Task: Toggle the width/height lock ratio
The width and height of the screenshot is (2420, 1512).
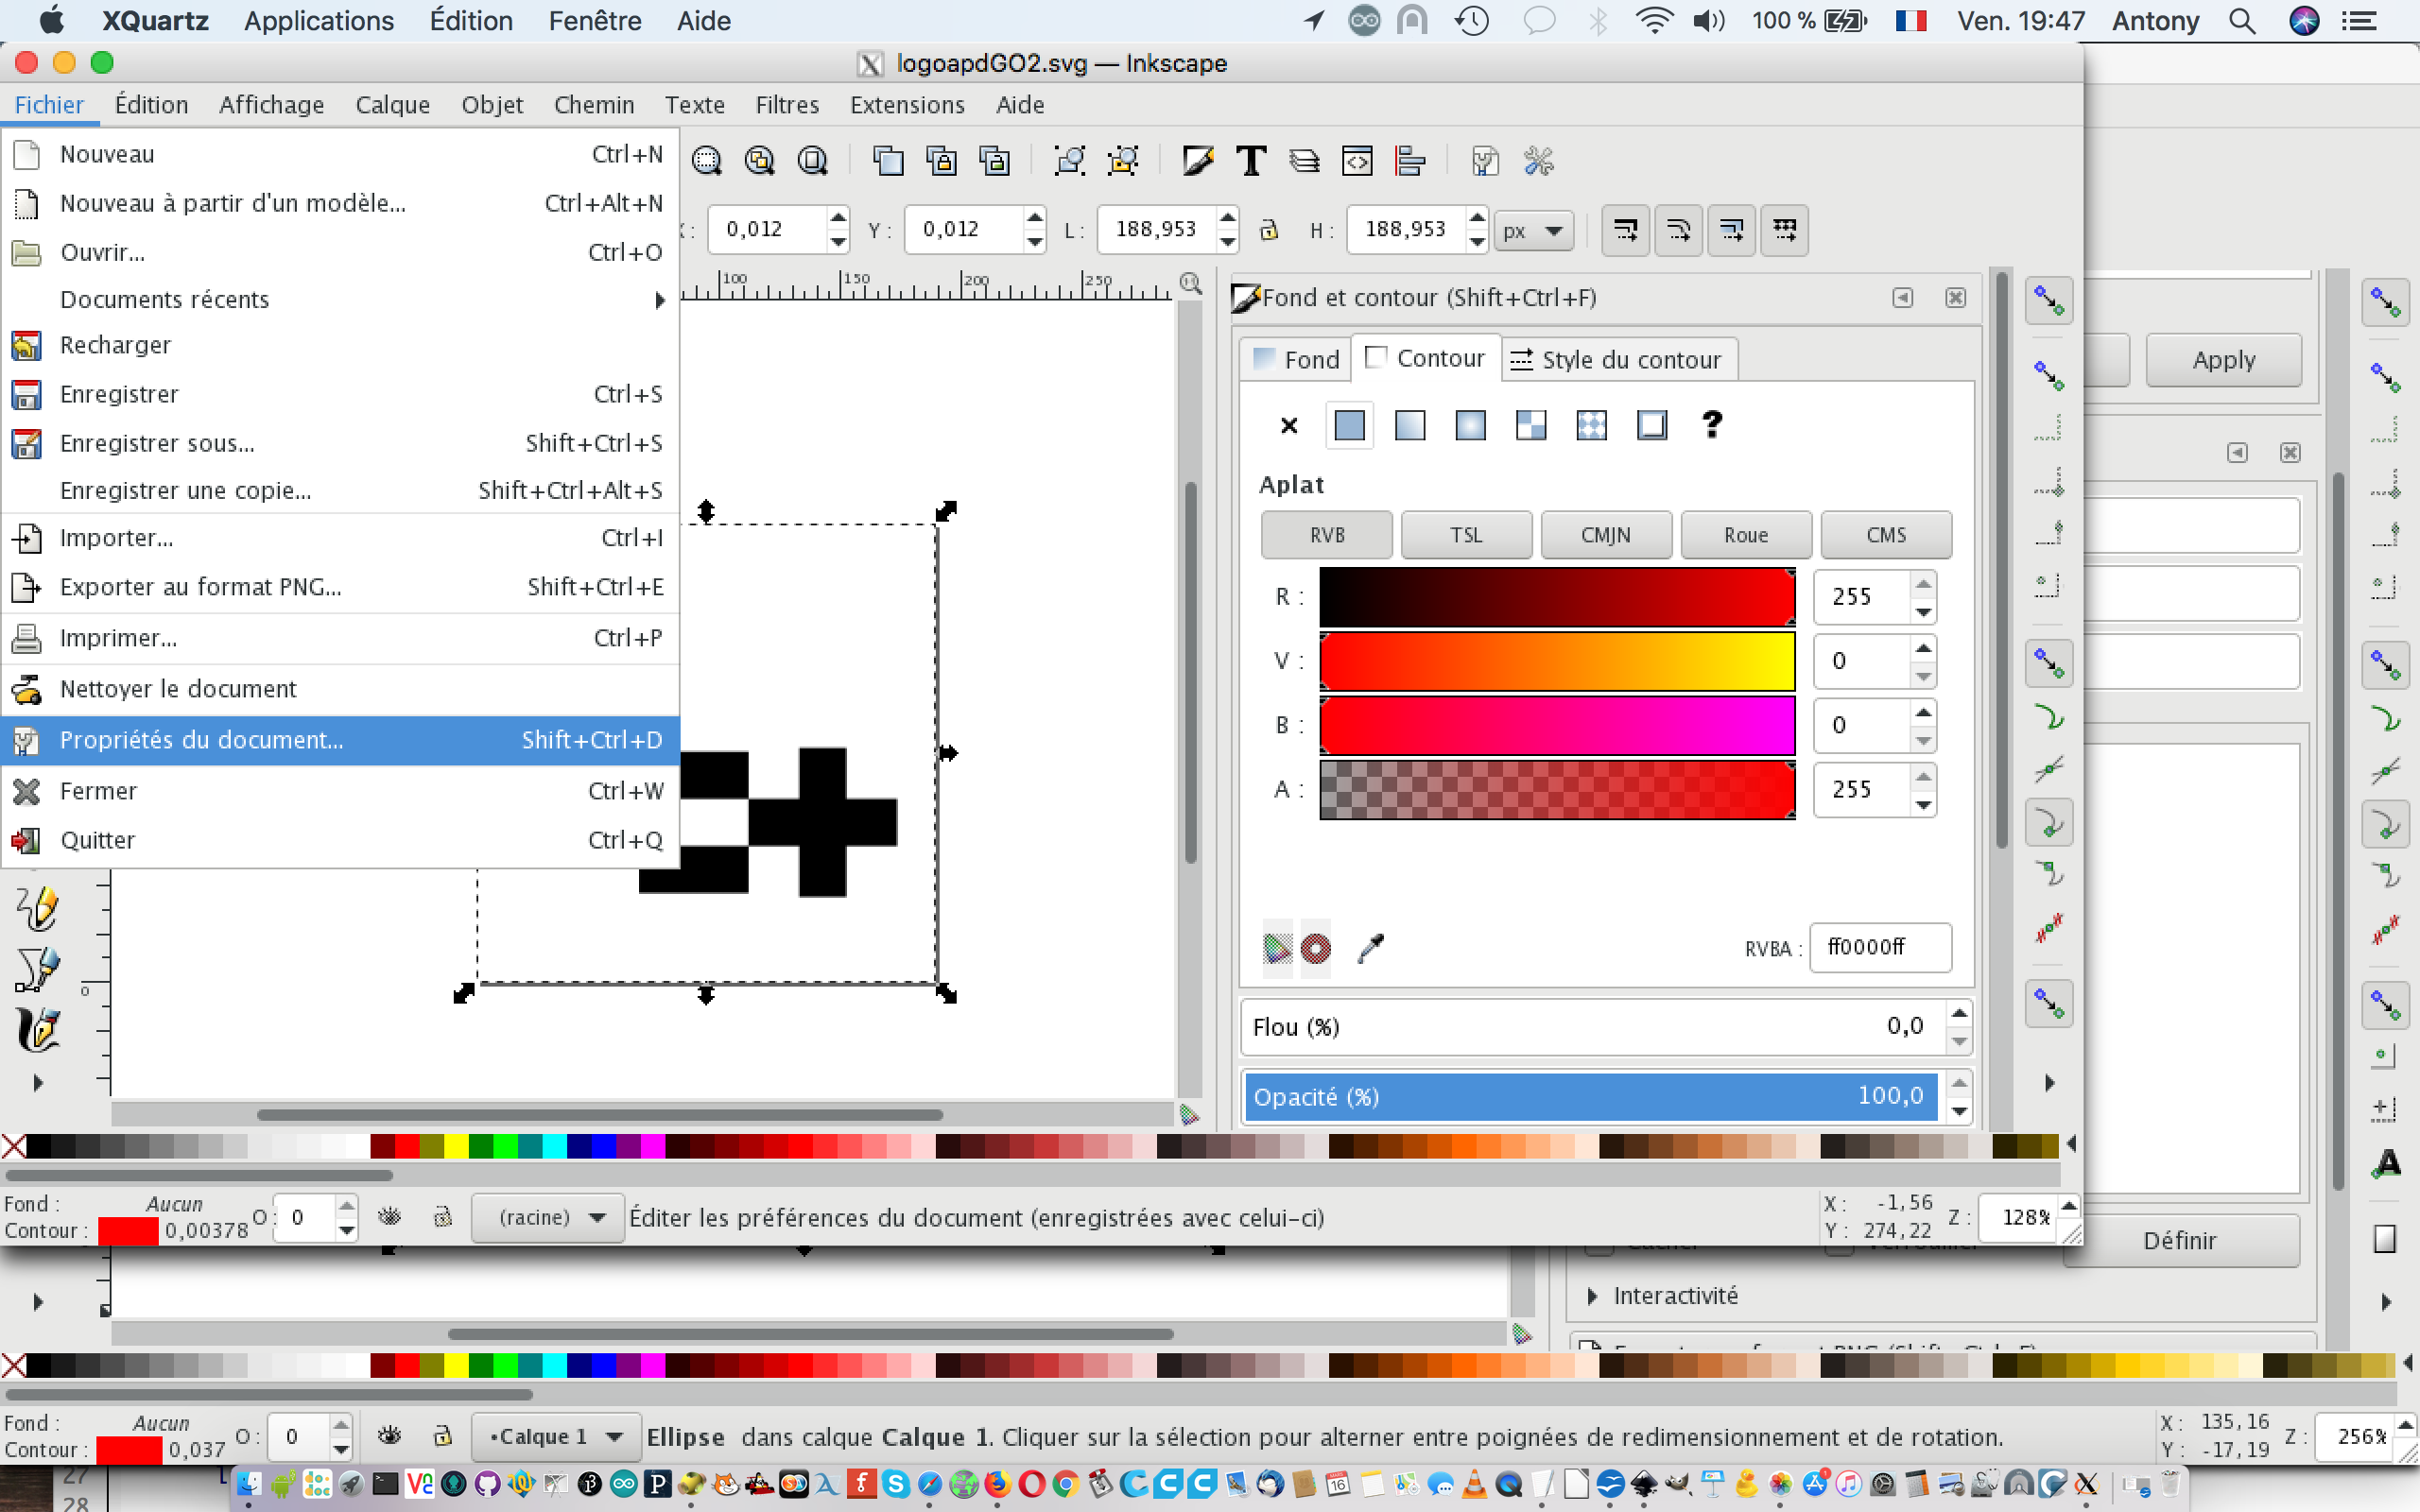Action: (1268, 230)
